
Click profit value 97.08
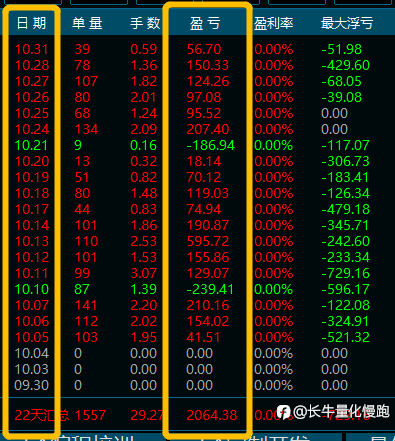pos(204,97)
